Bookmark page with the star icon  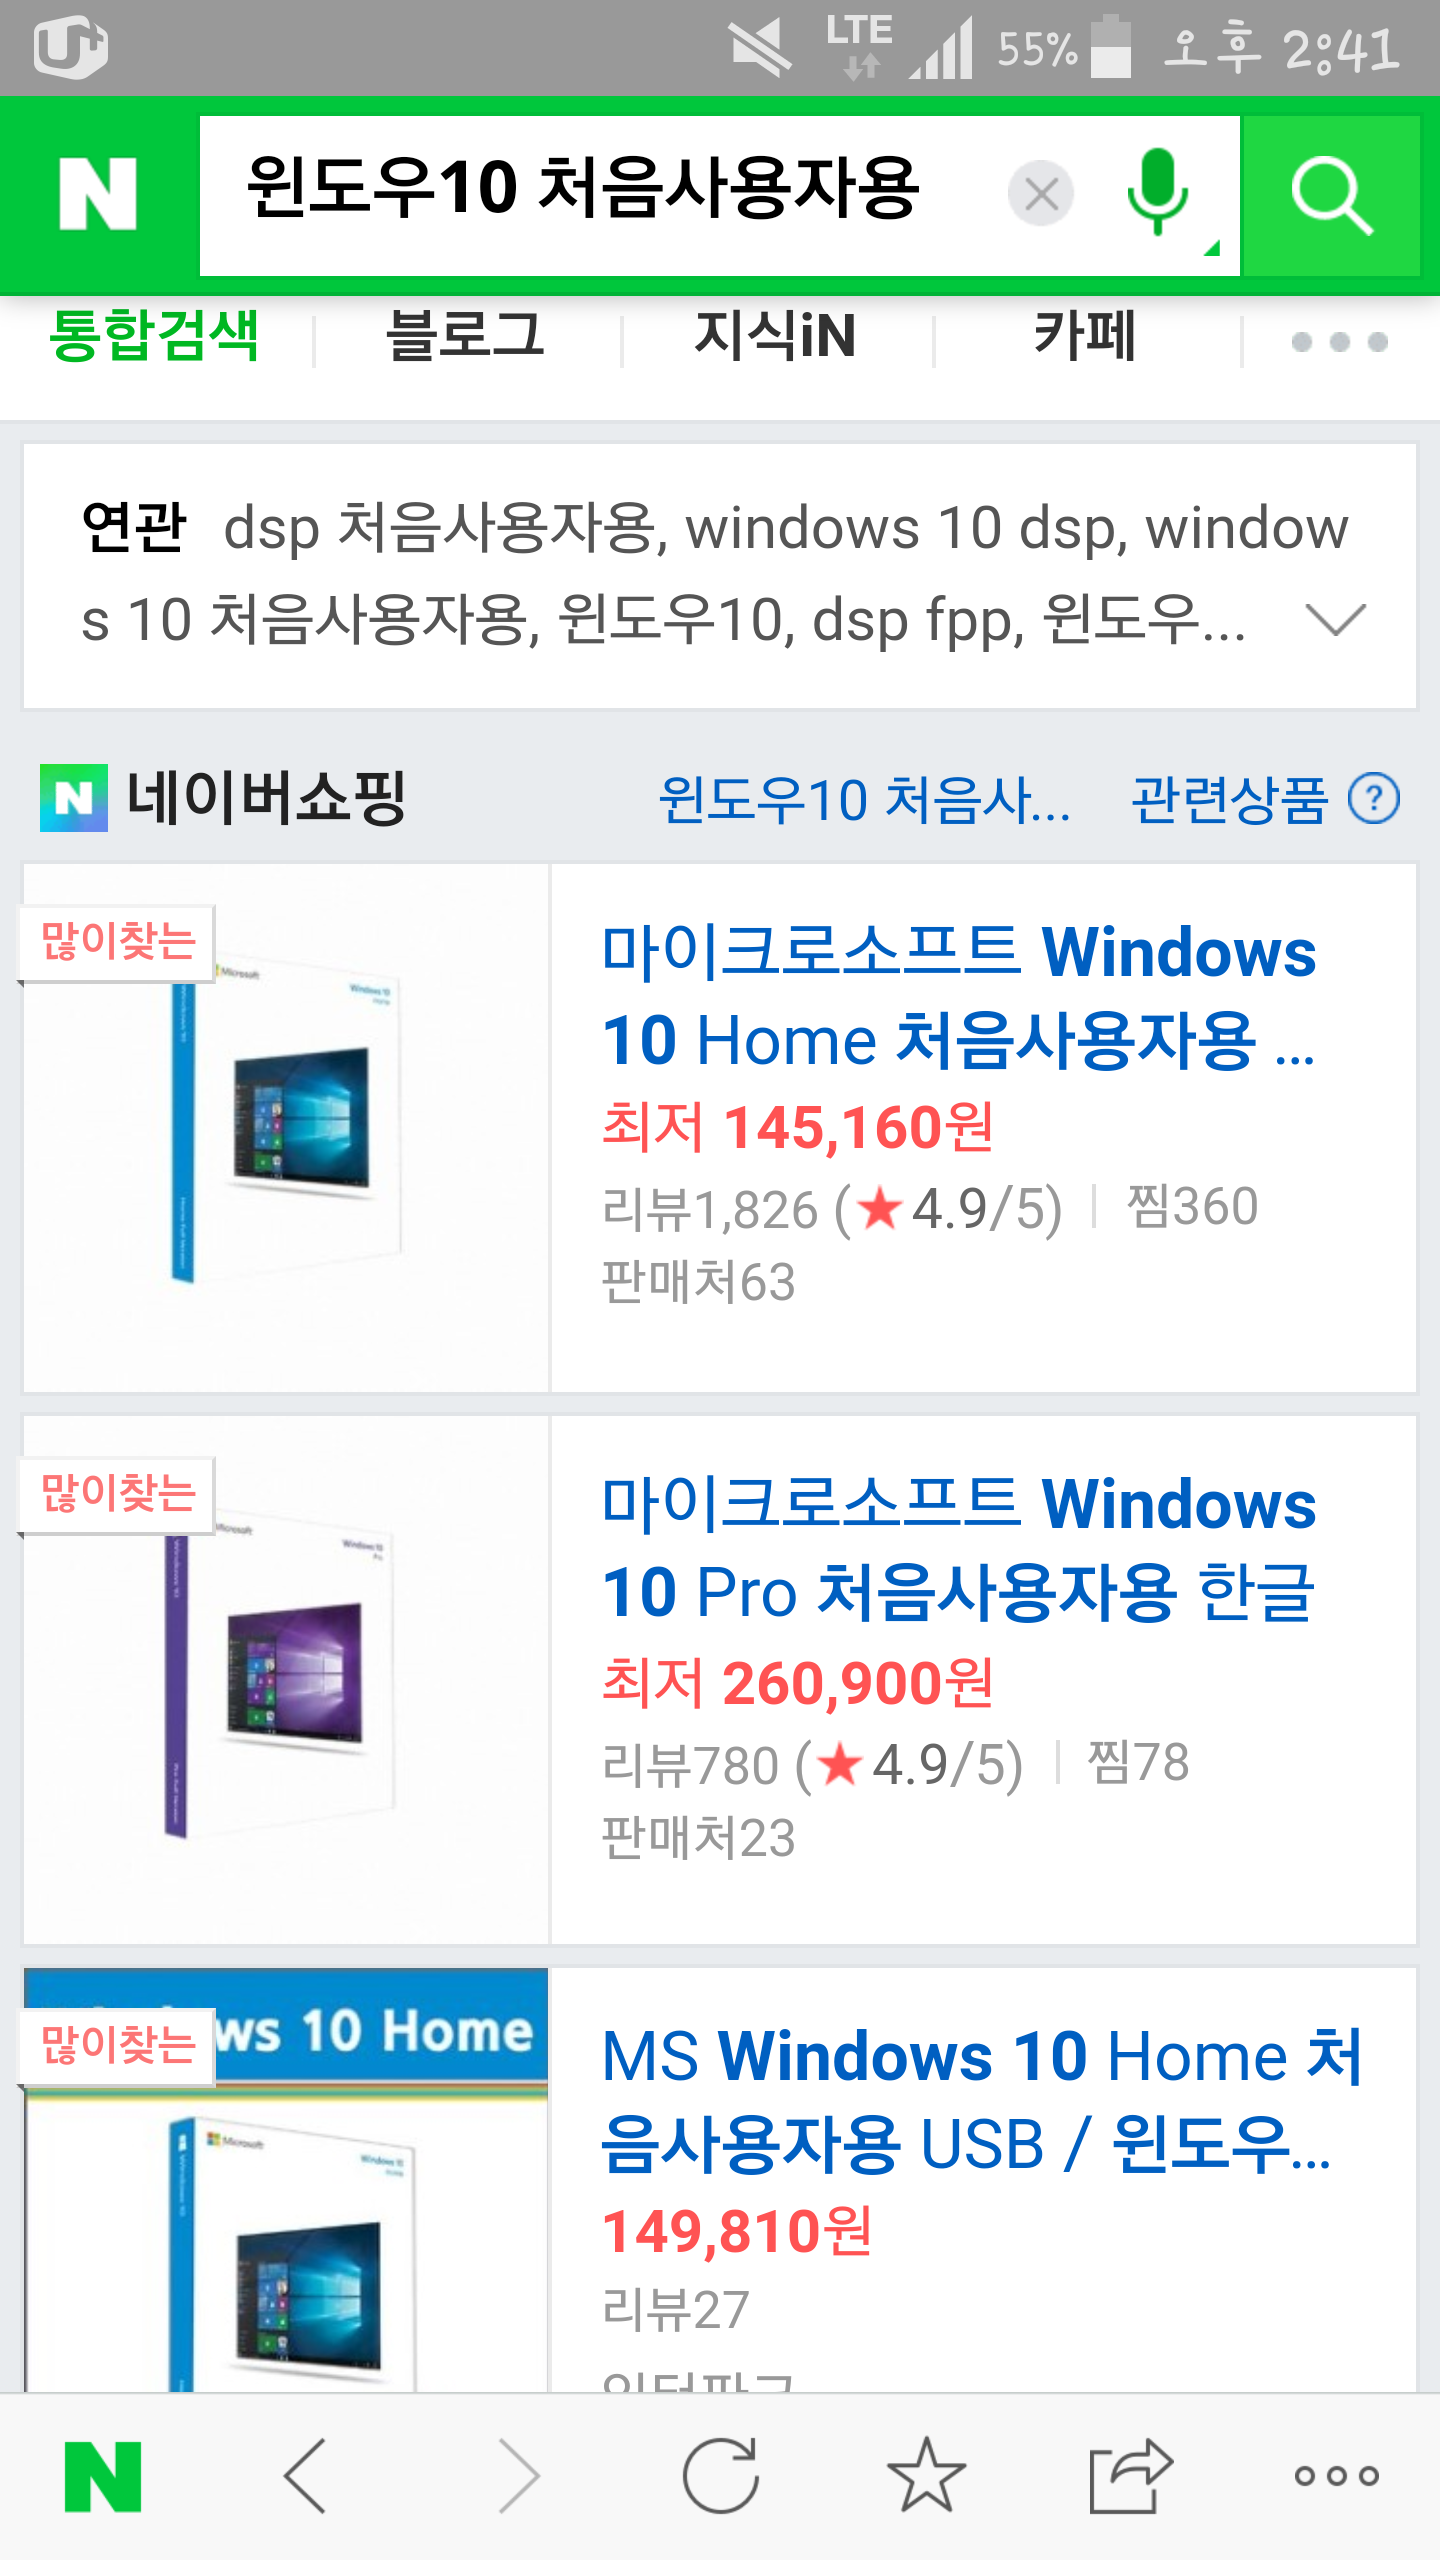(x=926, y=2476)
